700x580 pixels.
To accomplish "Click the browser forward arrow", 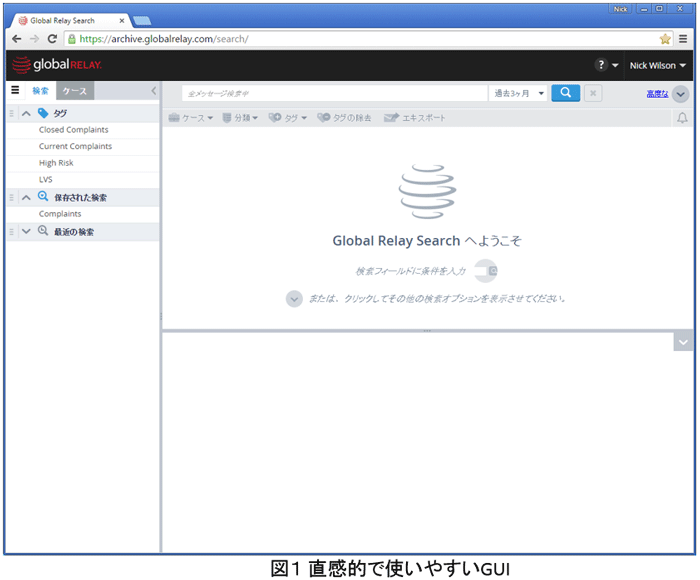I will click(34, 39).
